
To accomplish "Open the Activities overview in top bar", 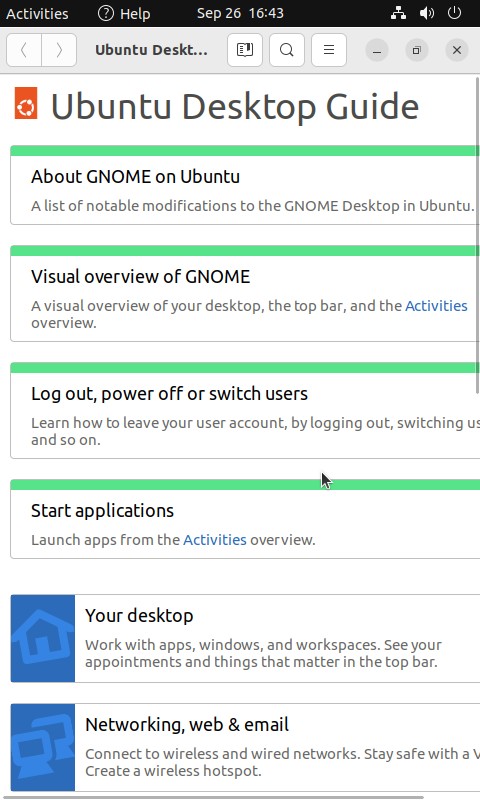I will tap(37, 13).
